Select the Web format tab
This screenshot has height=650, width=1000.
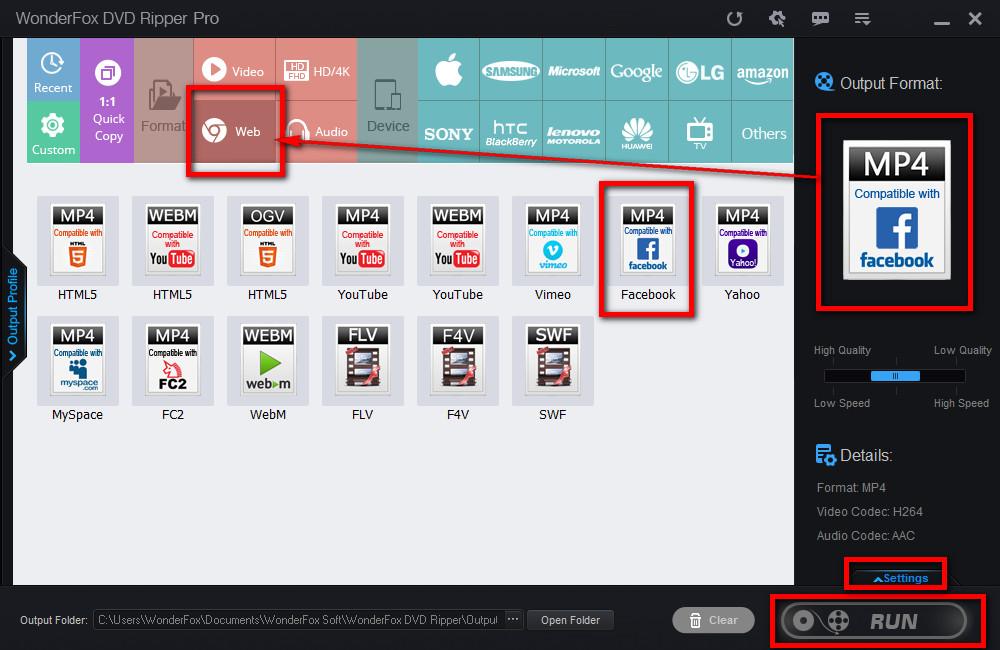pos(234,131)
